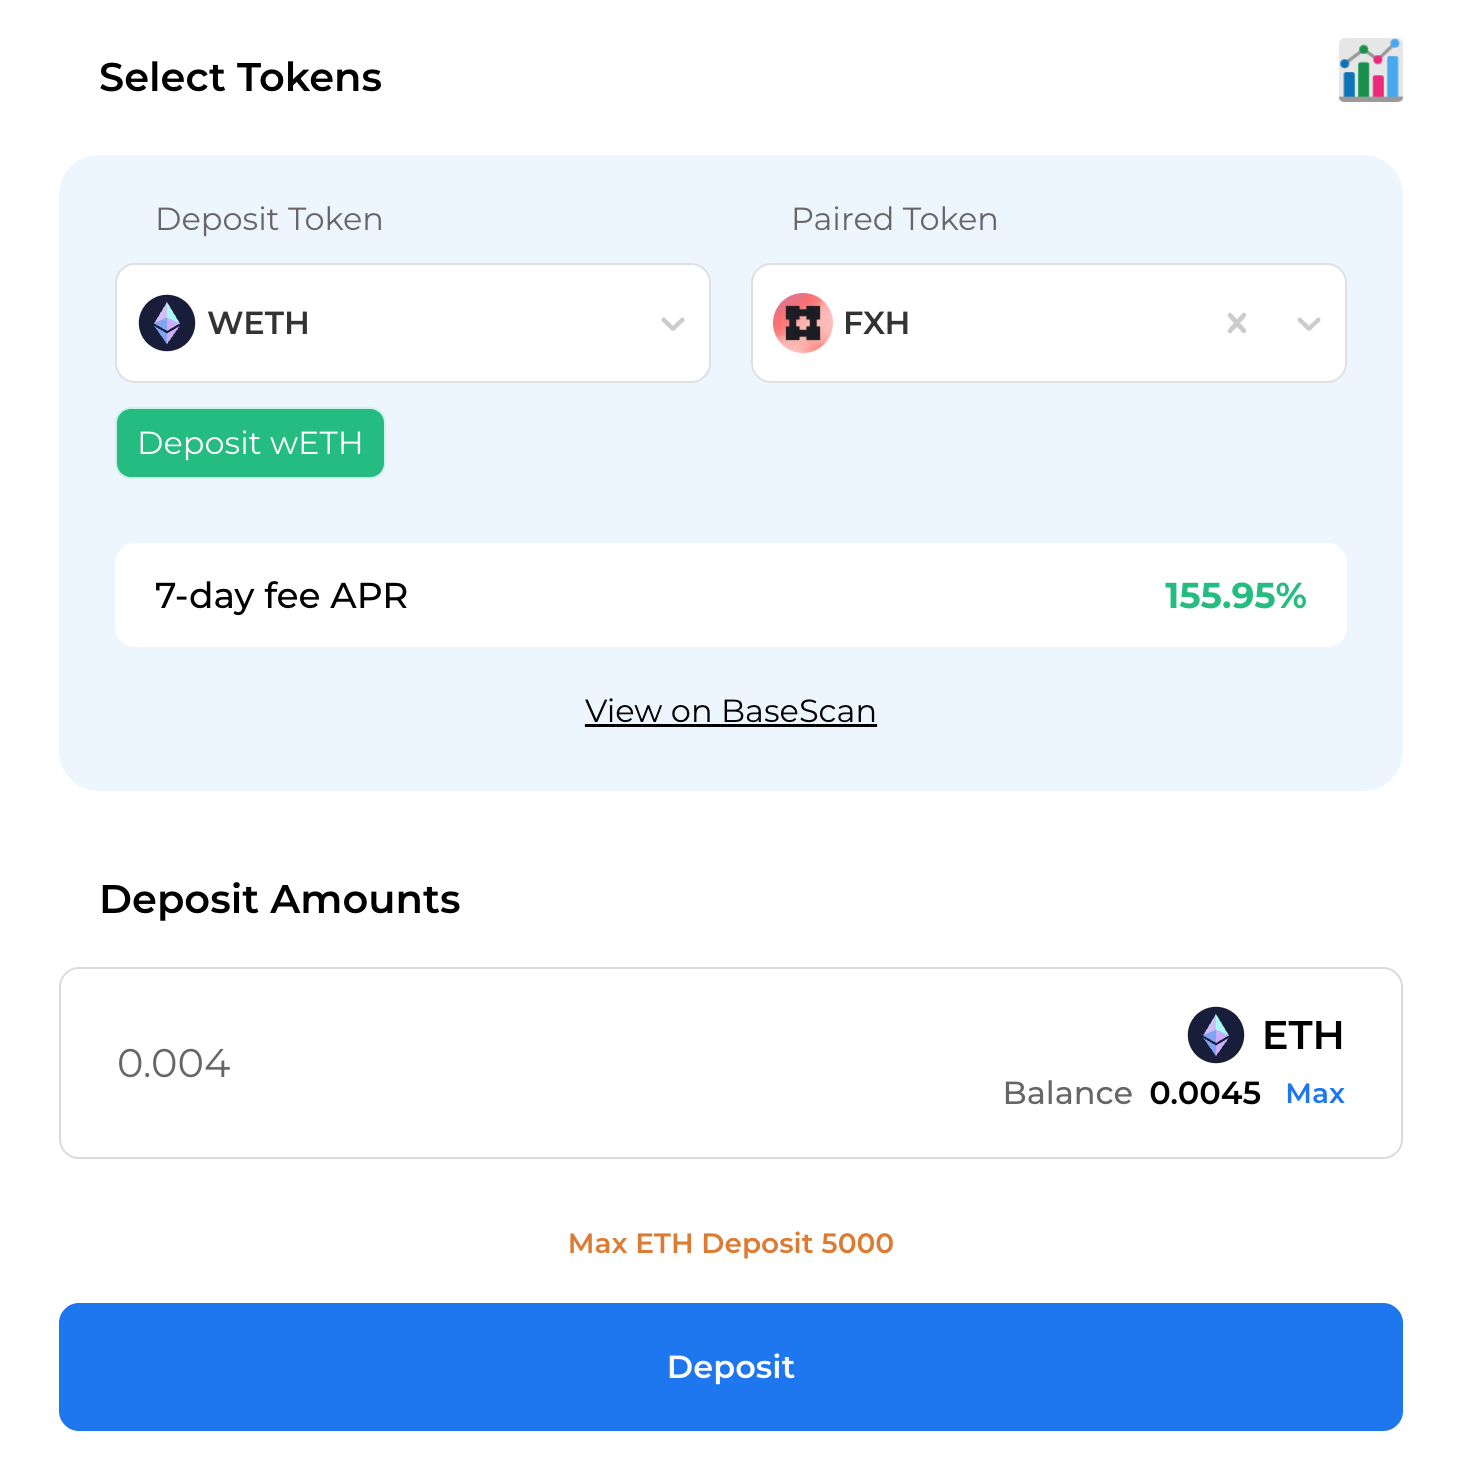
Task: Click the 7-day fee APR row
Action: [731, 595]
